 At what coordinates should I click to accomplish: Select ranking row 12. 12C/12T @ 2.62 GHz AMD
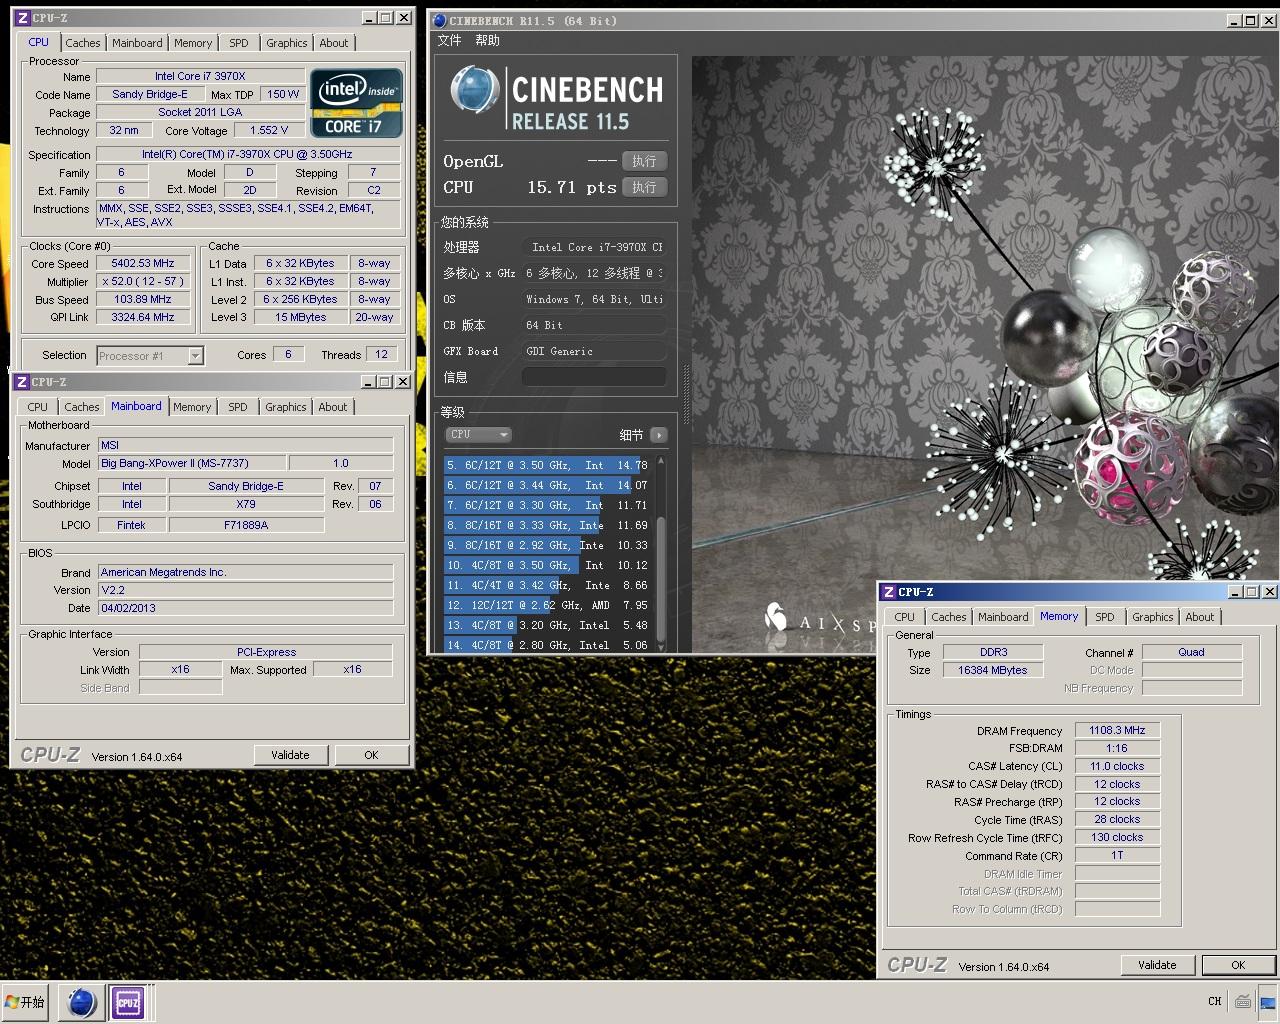coord(547,605)
